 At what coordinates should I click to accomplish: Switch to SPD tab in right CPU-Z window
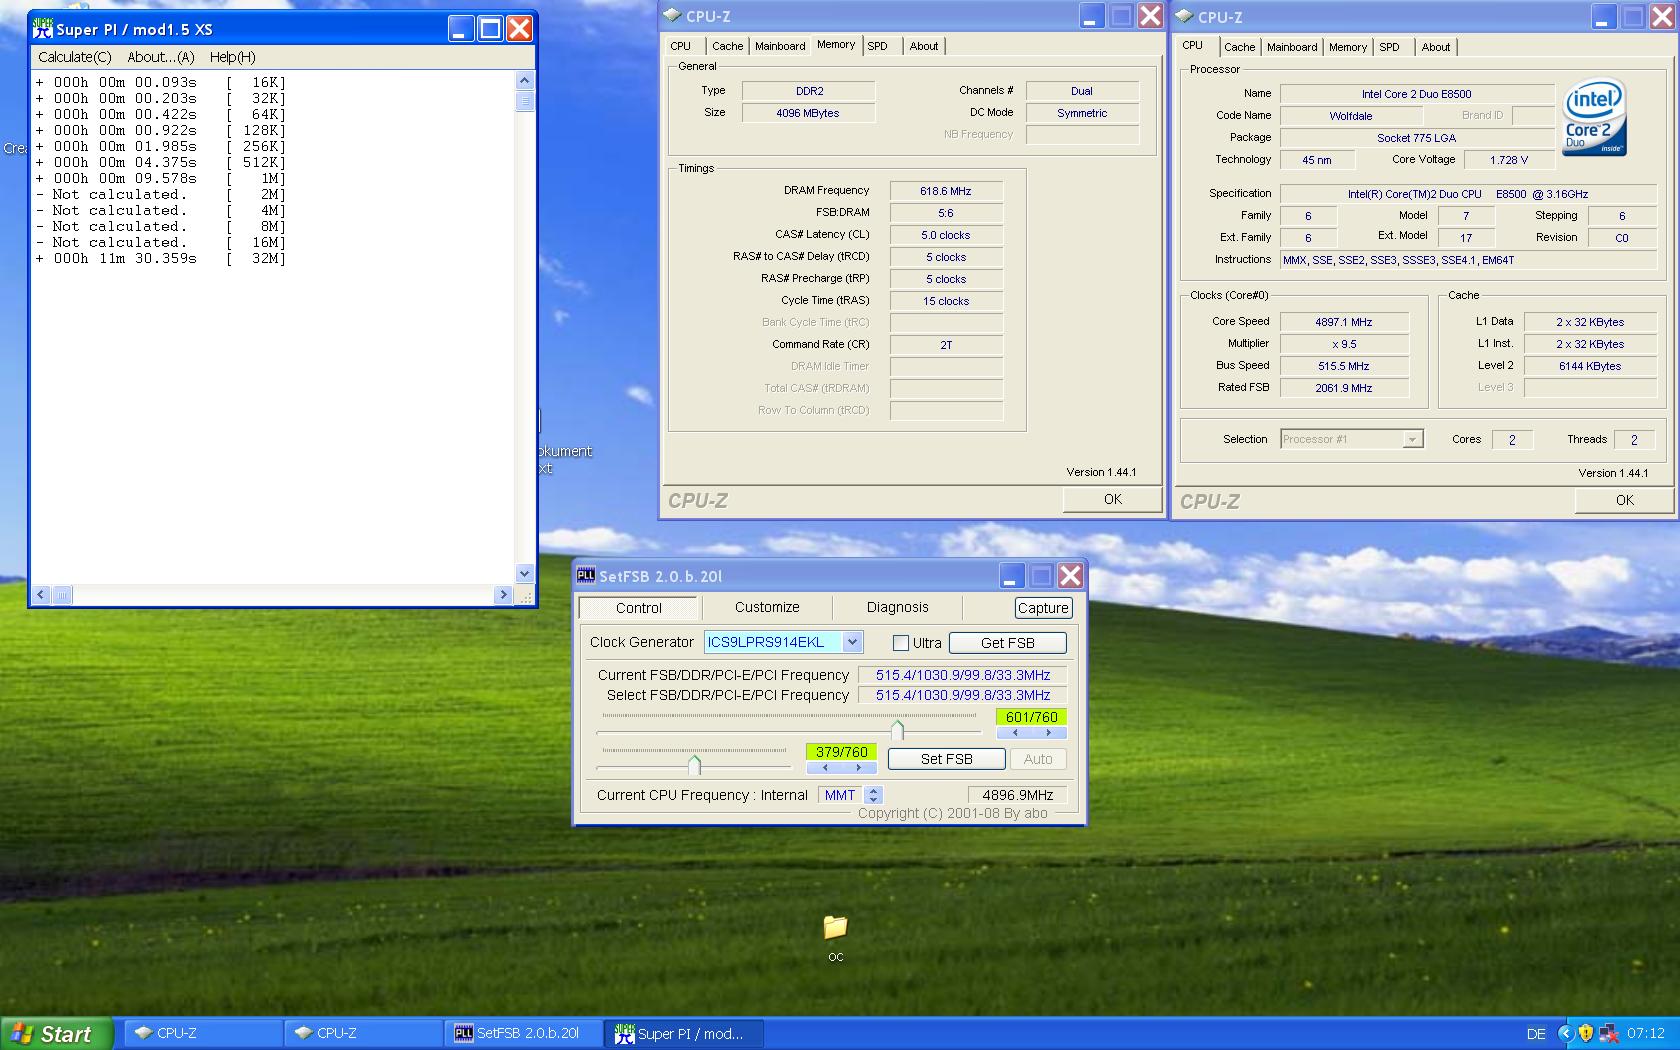click(x=1390, y=47)
